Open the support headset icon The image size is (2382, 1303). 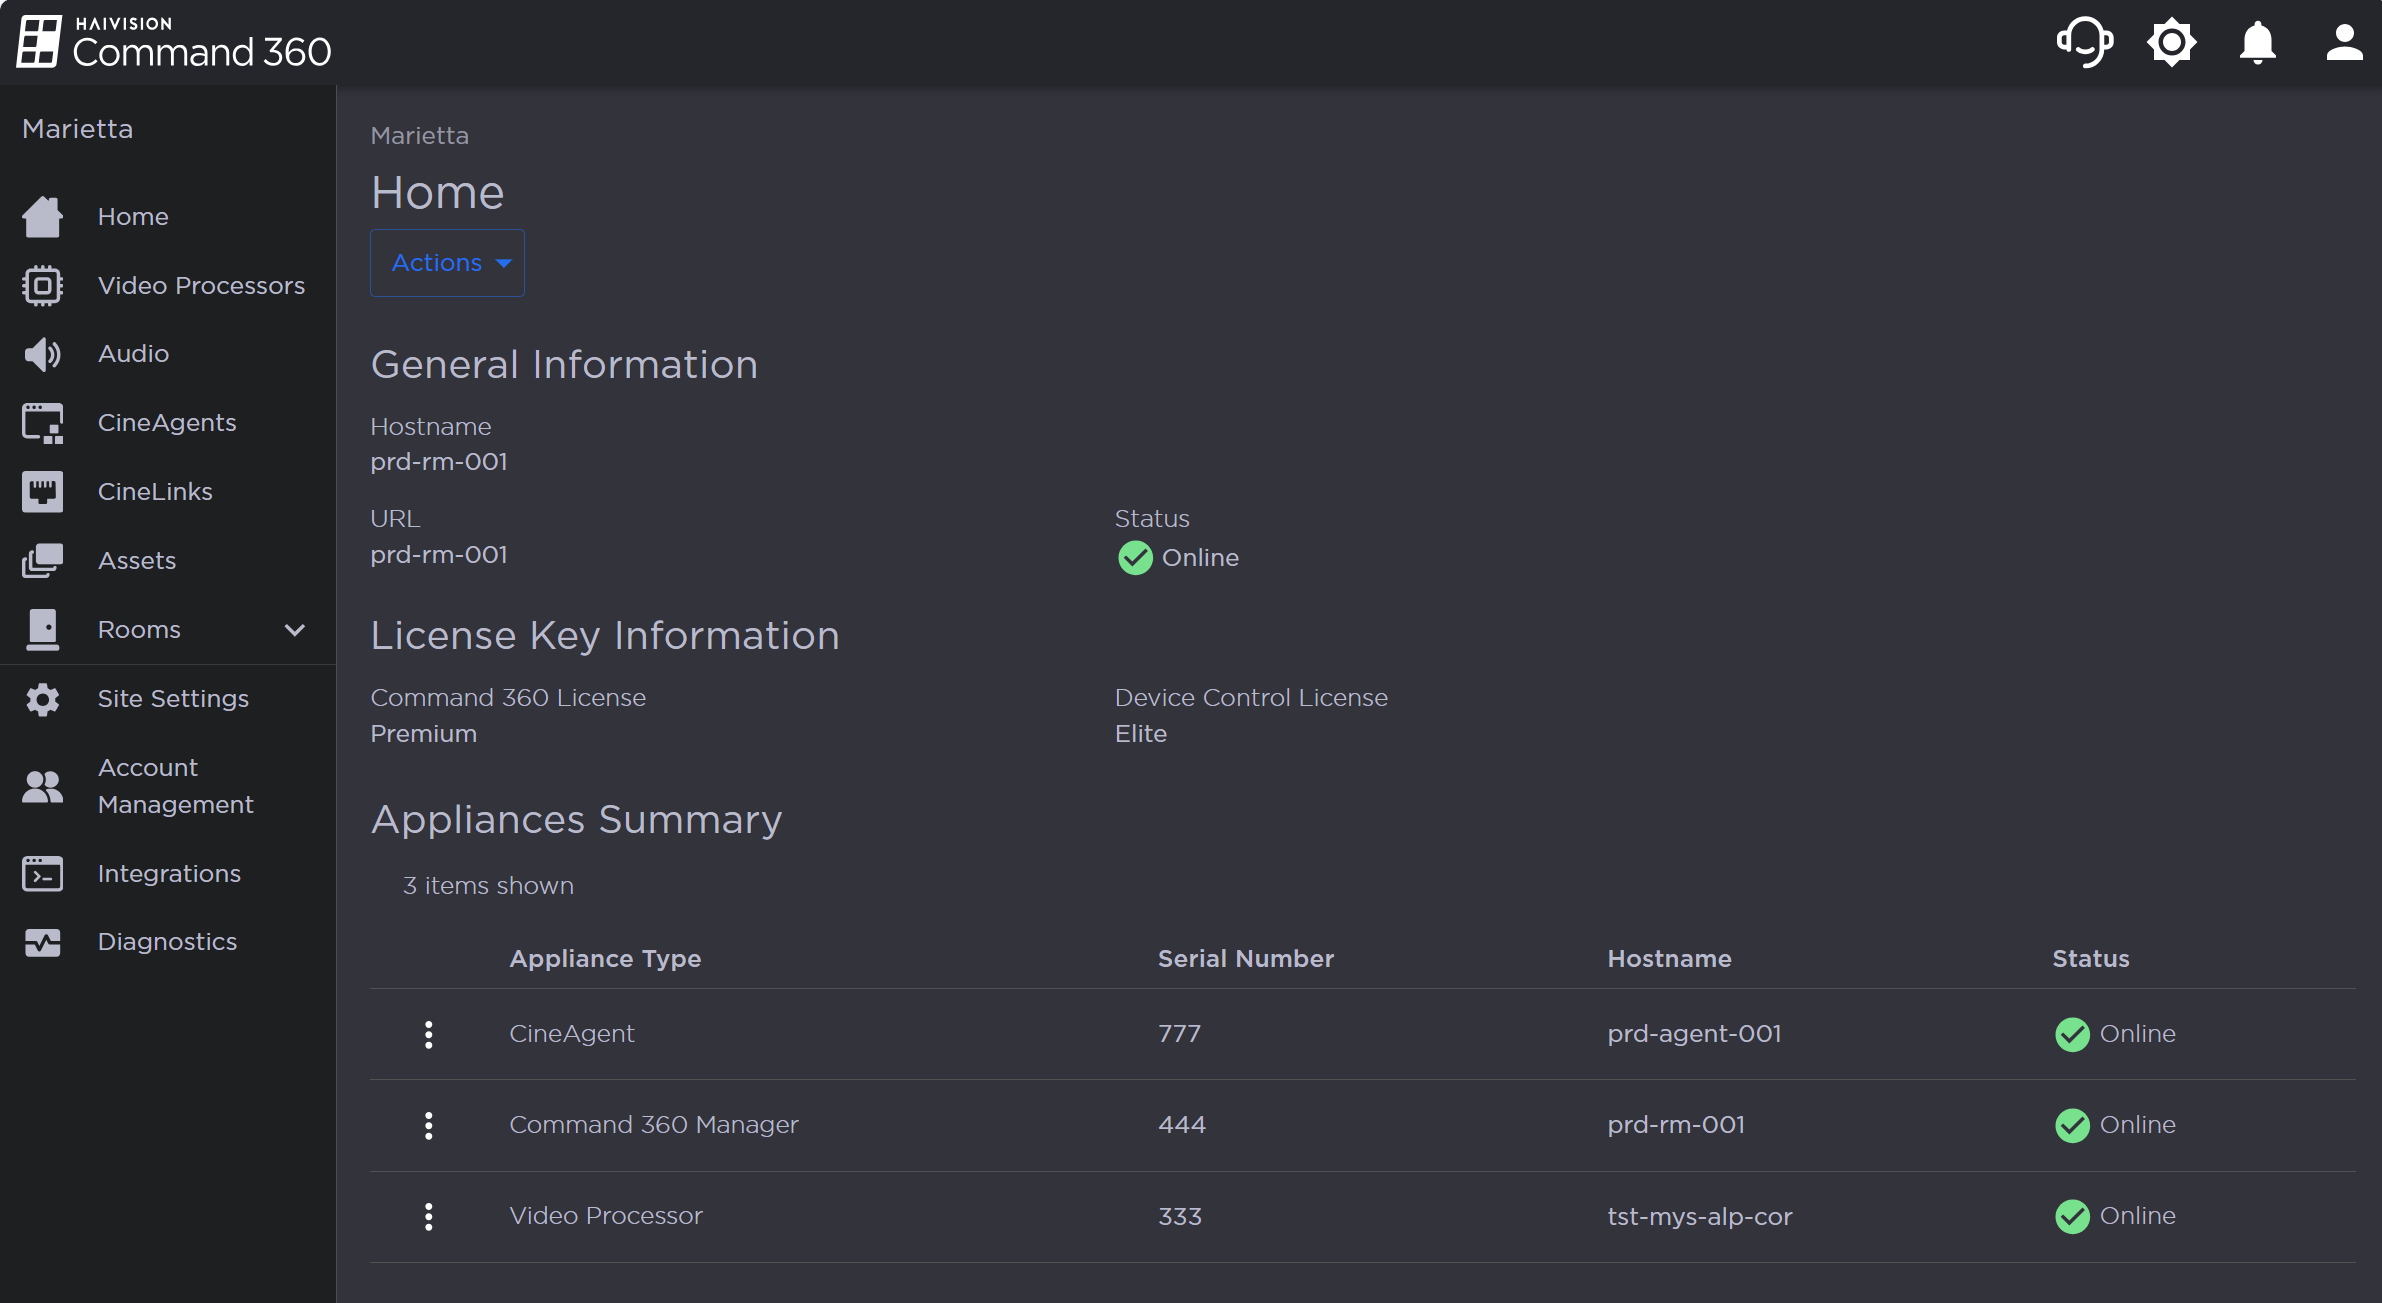pyautogui.click(x=2084, y=43)
